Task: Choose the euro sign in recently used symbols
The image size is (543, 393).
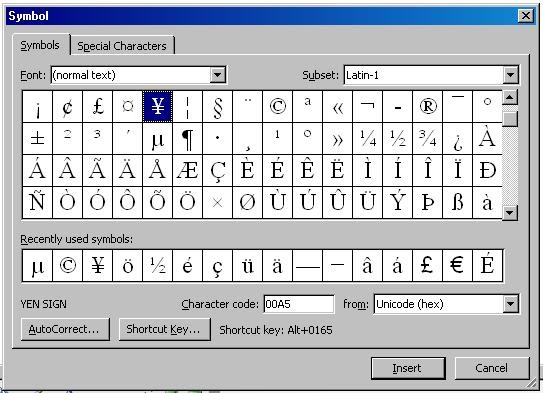Action: [458, 266]
